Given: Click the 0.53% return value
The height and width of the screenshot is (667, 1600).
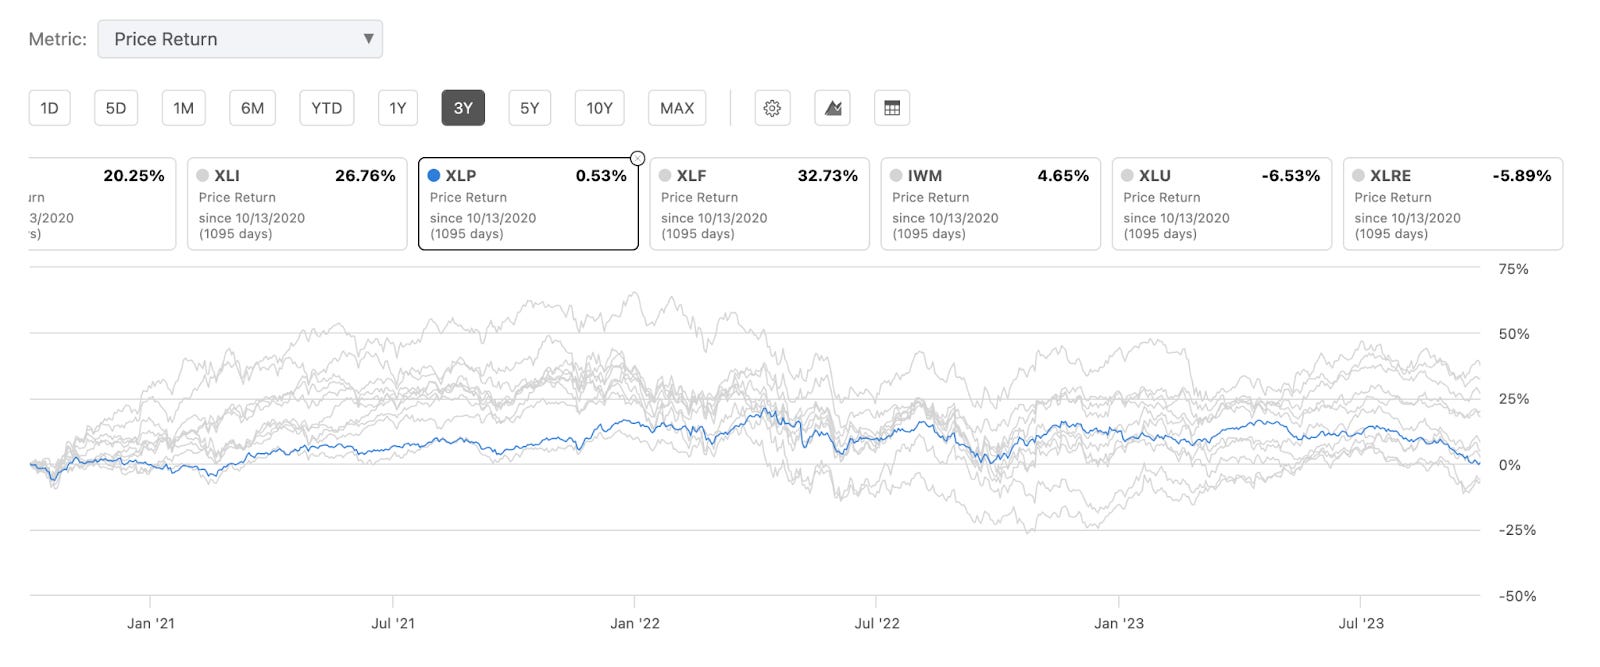Looking at the screenshot, I should click(601, 176).
